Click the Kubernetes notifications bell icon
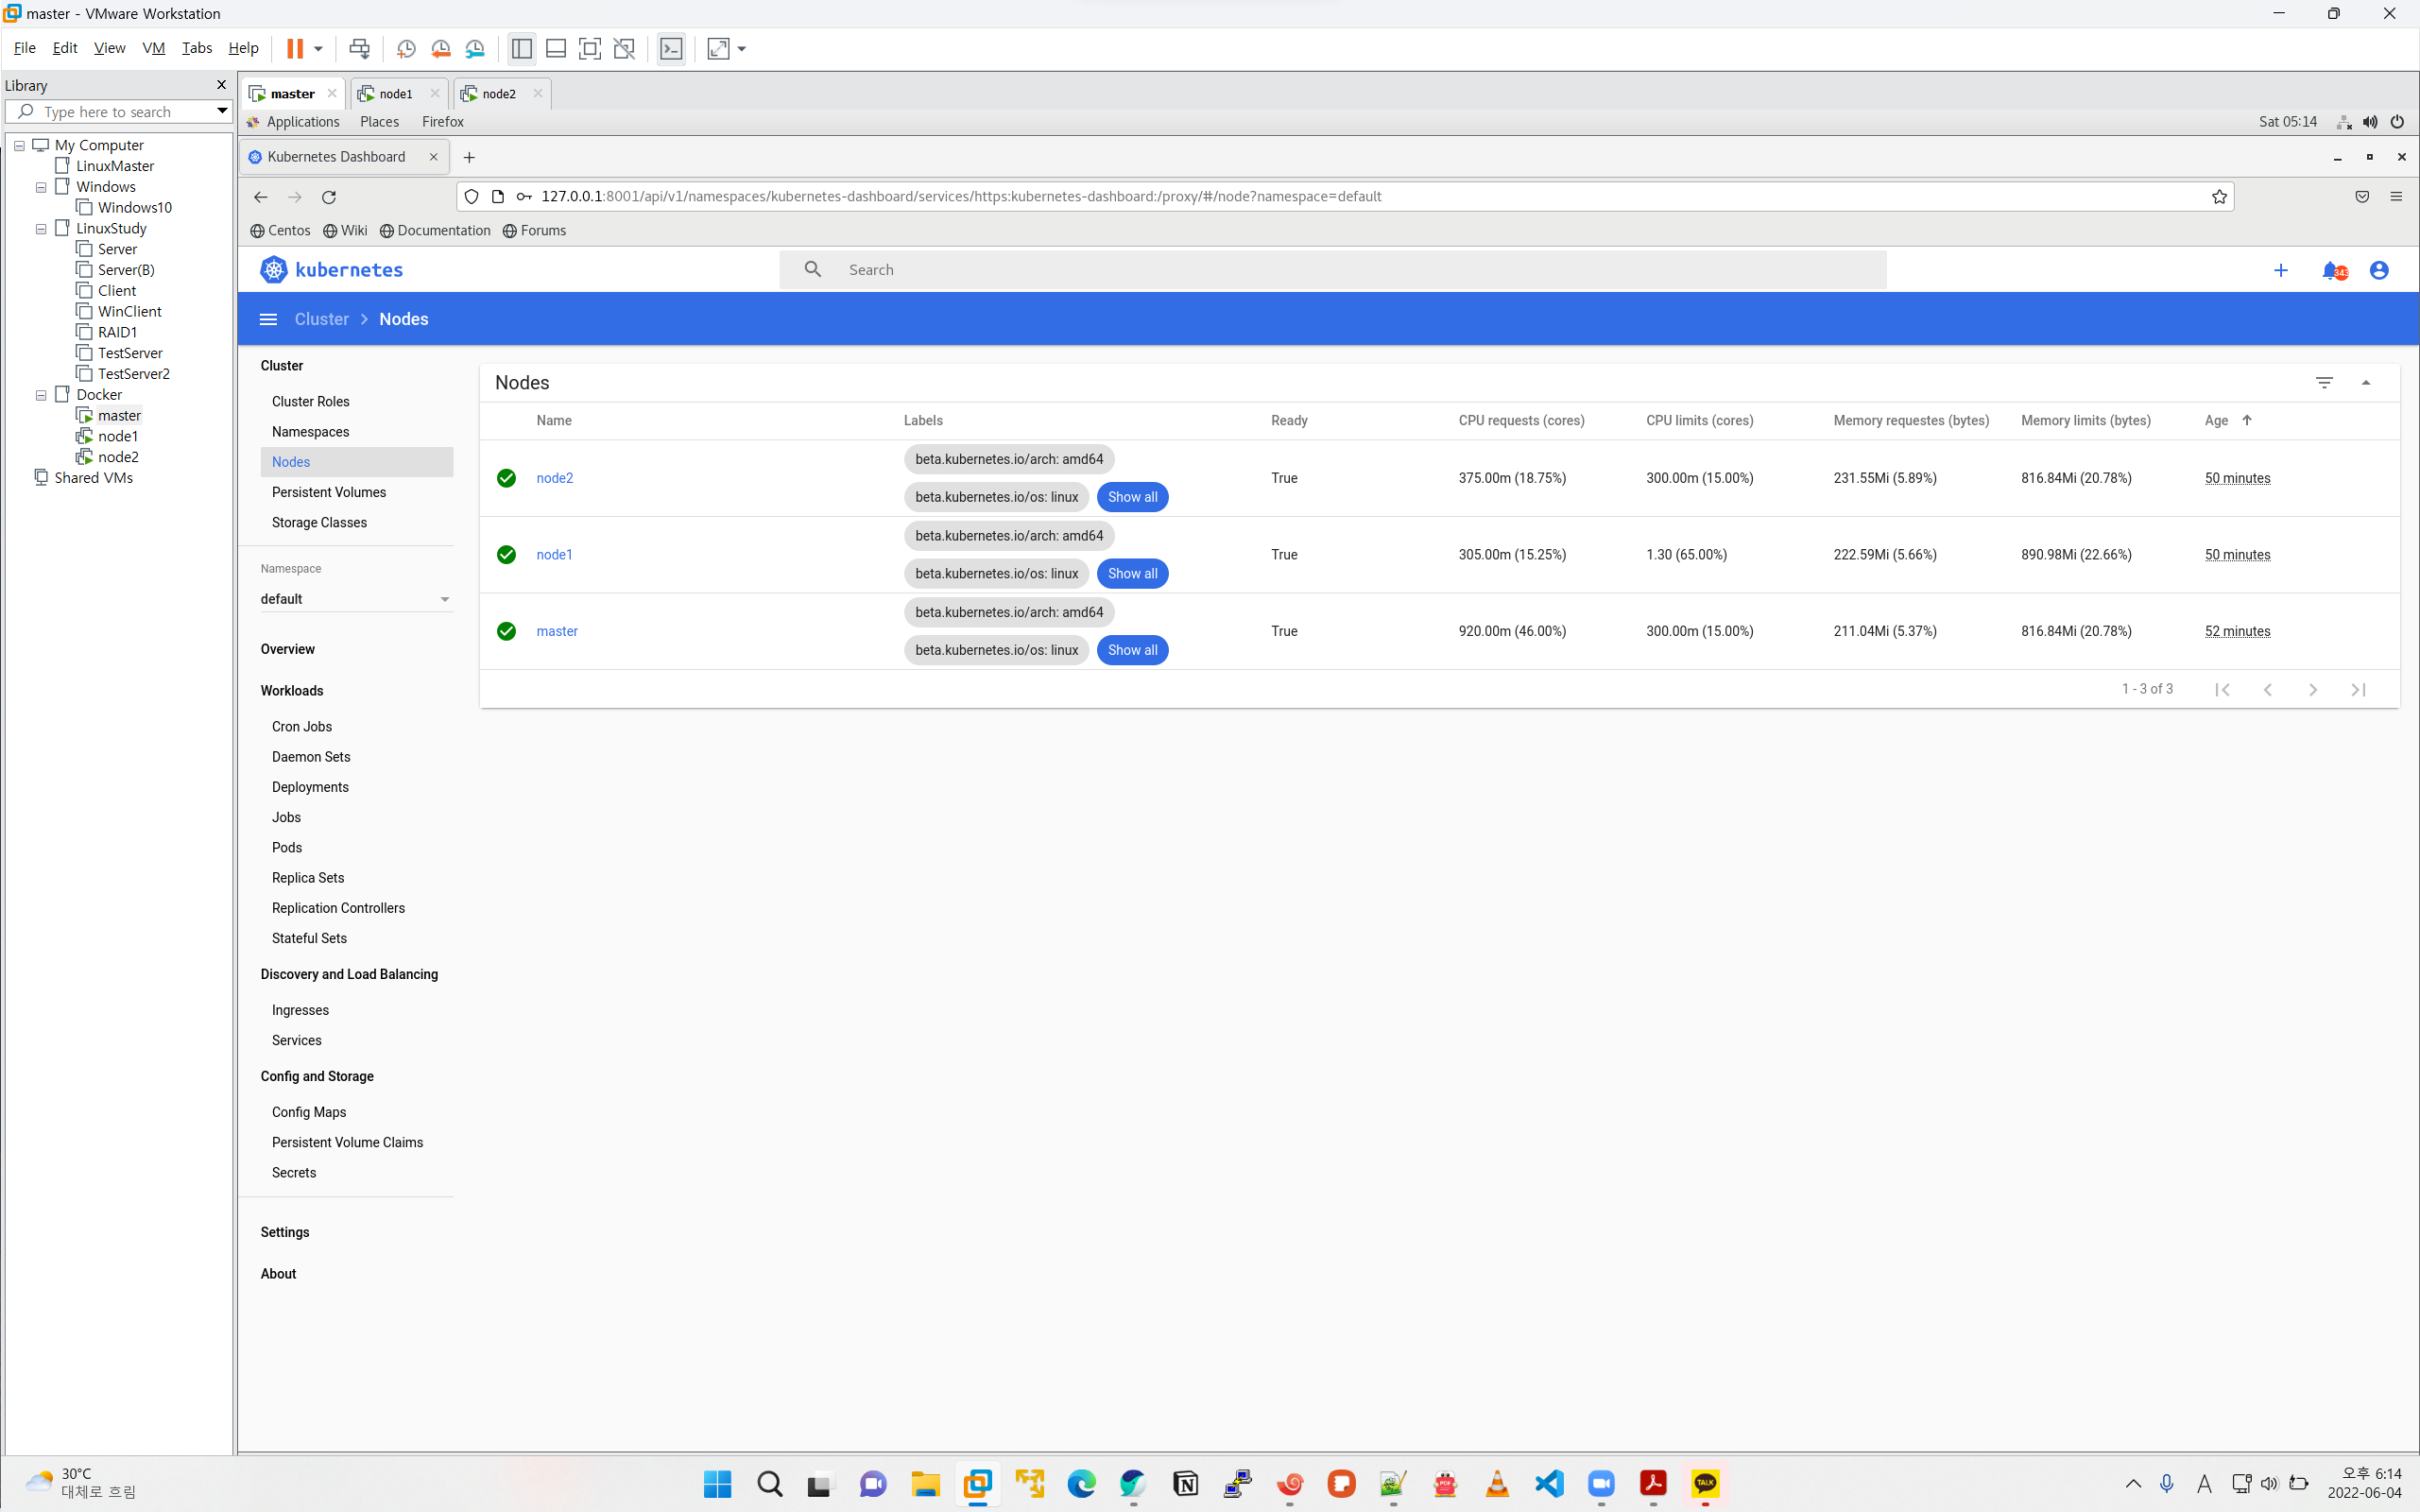2420x1512 pixels. [x=2331, y=270]
